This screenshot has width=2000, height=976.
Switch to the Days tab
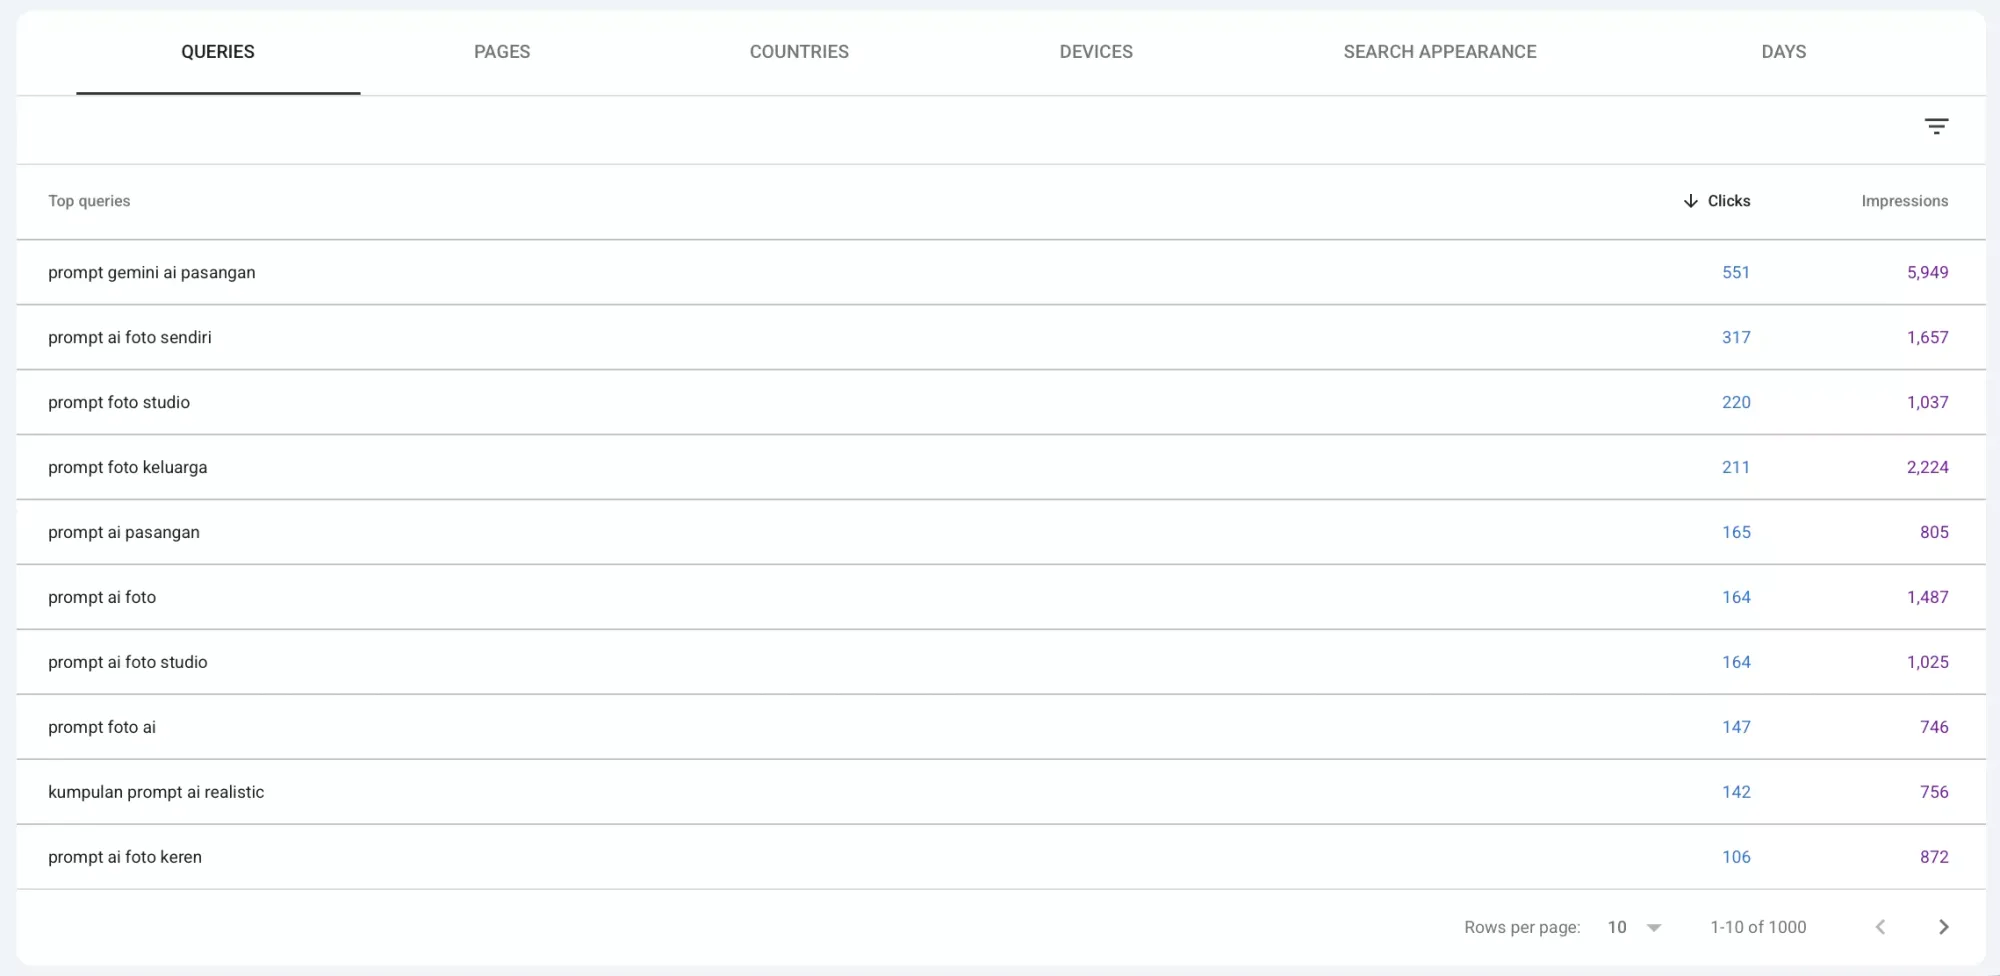pyautogui.click(x=1783, y=52)
